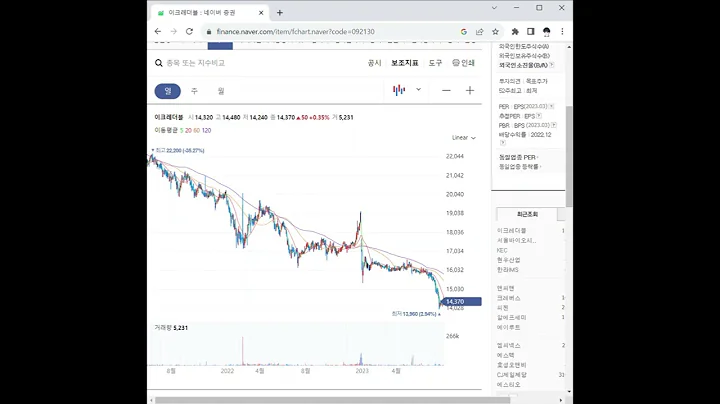Open 서울바이오시.. in the recent list
Screen dimensions: 720x404
517,241
